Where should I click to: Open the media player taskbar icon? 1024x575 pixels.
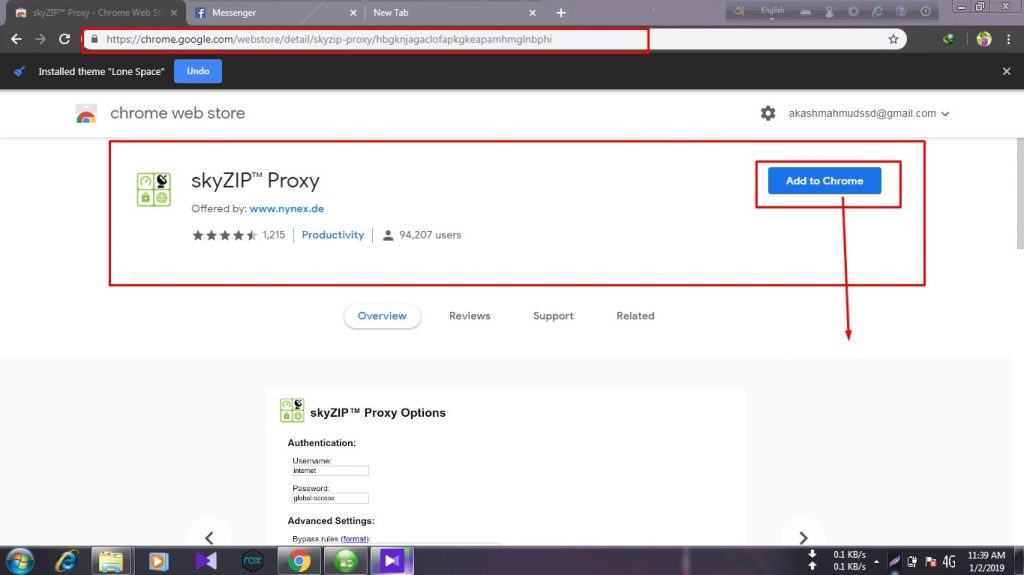pos(159,561)
